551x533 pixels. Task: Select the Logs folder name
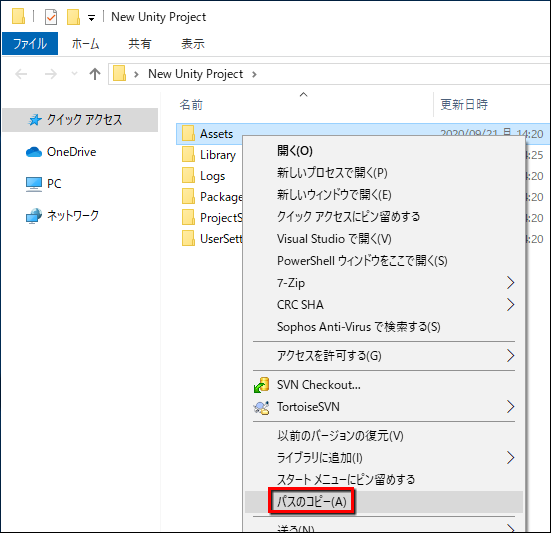(x=213, y=176)
